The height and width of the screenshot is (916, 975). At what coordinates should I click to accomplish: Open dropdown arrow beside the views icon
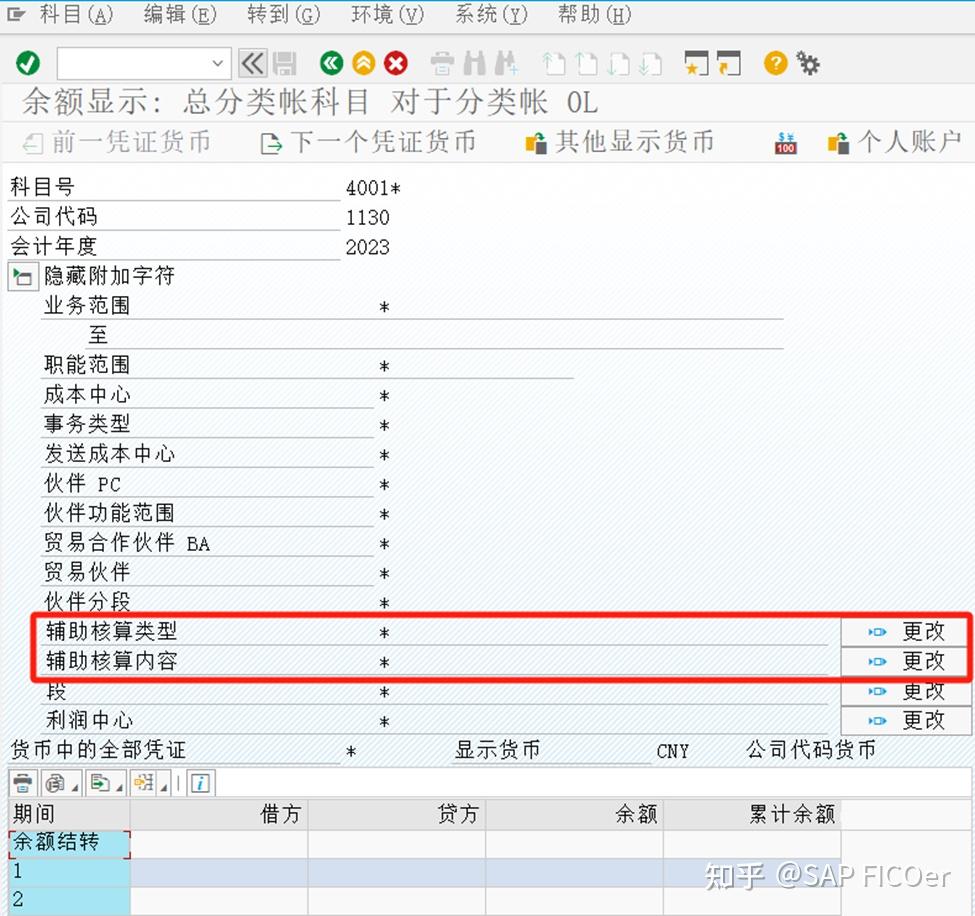(x=75, y=788)
